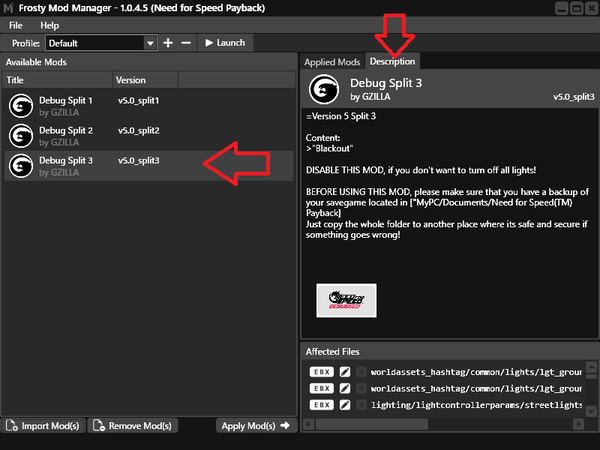The width and height of the screenshot is (600, 450).
Task: Click Import Mod(s) button
Action: click(43, 426)
